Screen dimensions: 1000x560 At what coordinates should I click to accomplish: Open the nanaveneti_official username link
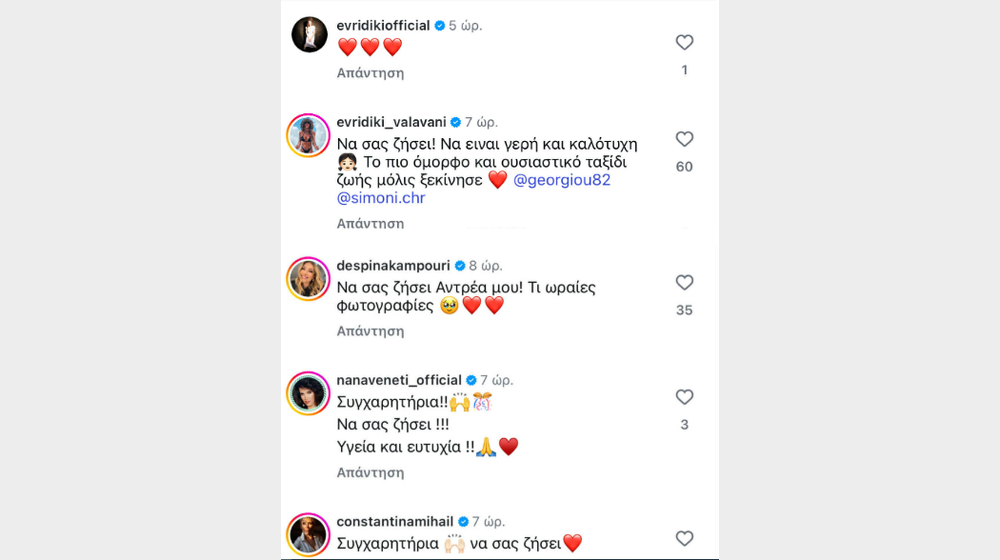(399, 380)
